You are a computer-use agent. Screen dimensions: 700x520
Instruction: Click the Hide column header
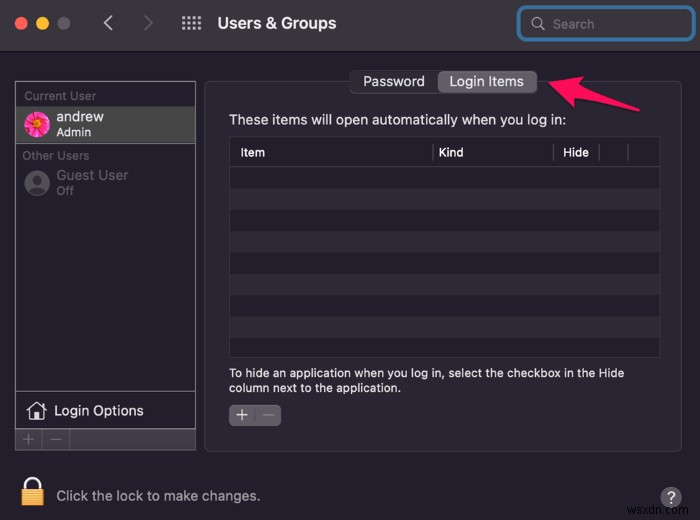(x=576, y=152)
